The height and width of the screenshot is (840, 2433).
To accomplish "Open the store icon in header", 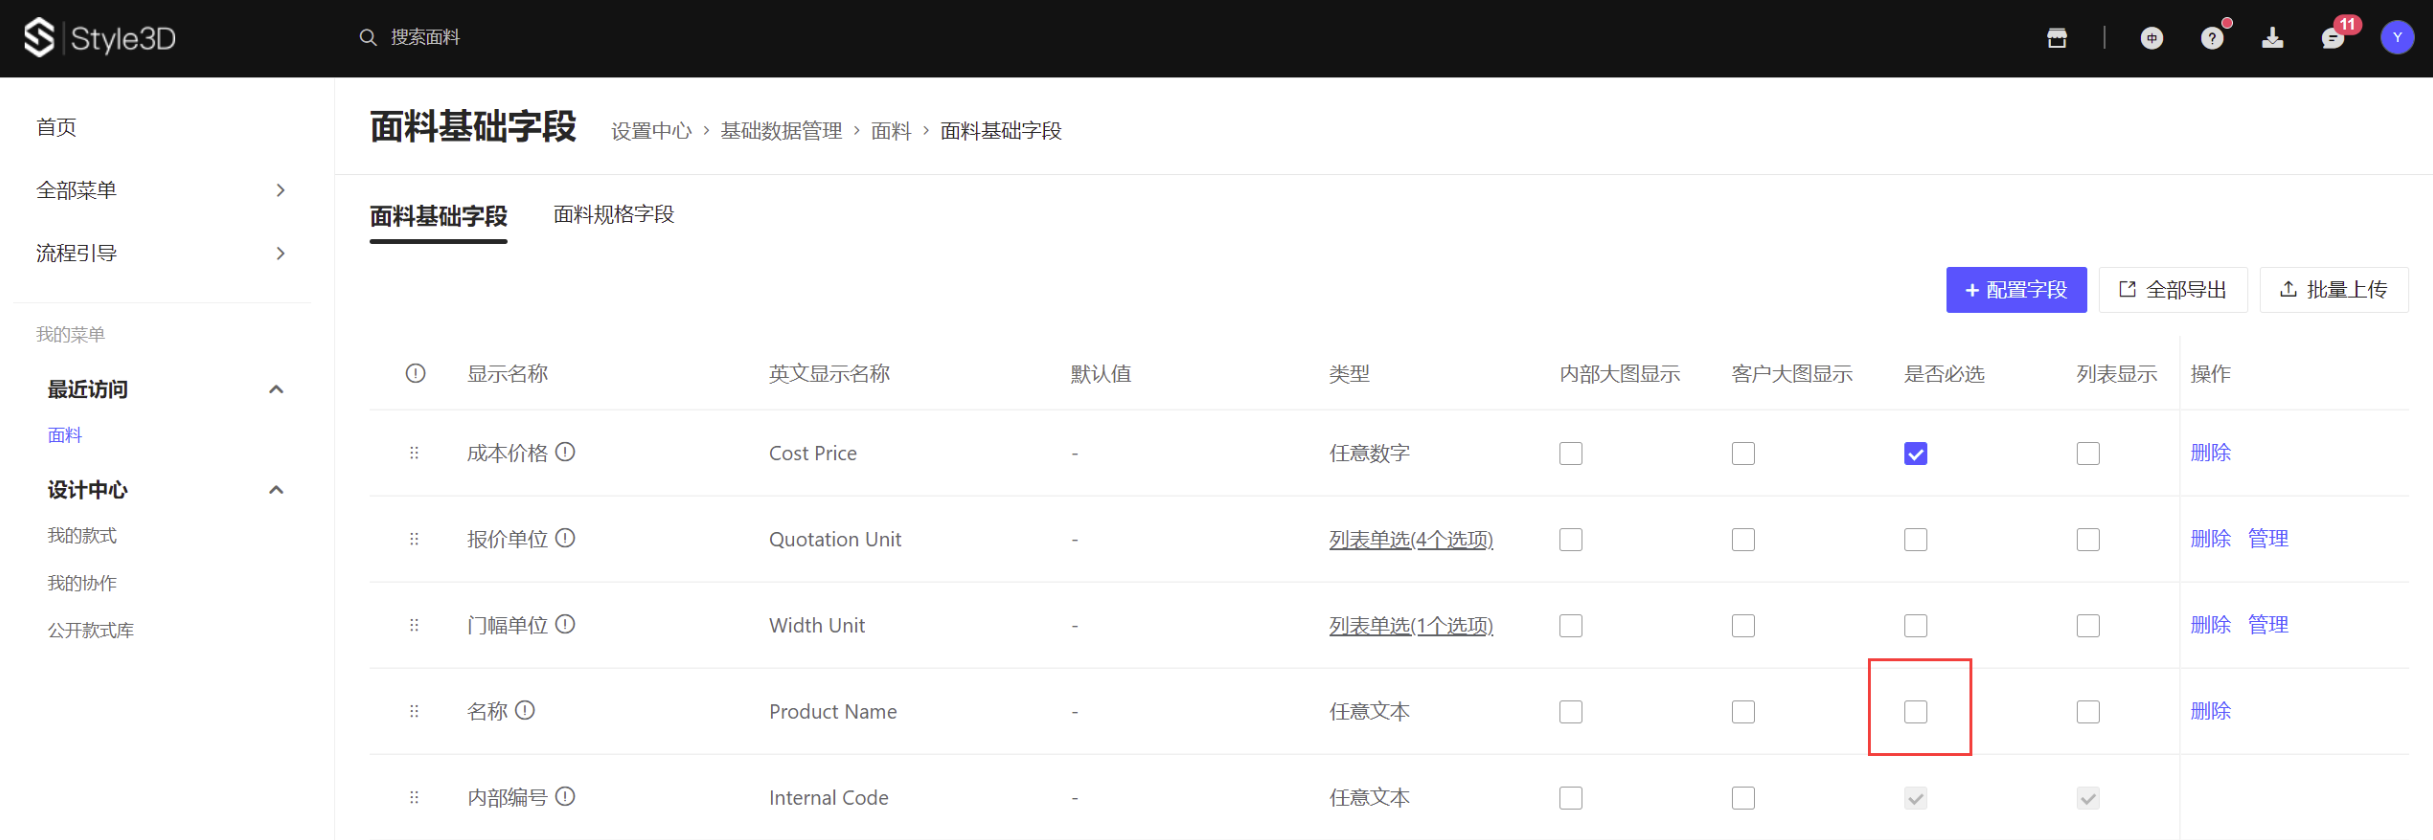I will 2056,38.
